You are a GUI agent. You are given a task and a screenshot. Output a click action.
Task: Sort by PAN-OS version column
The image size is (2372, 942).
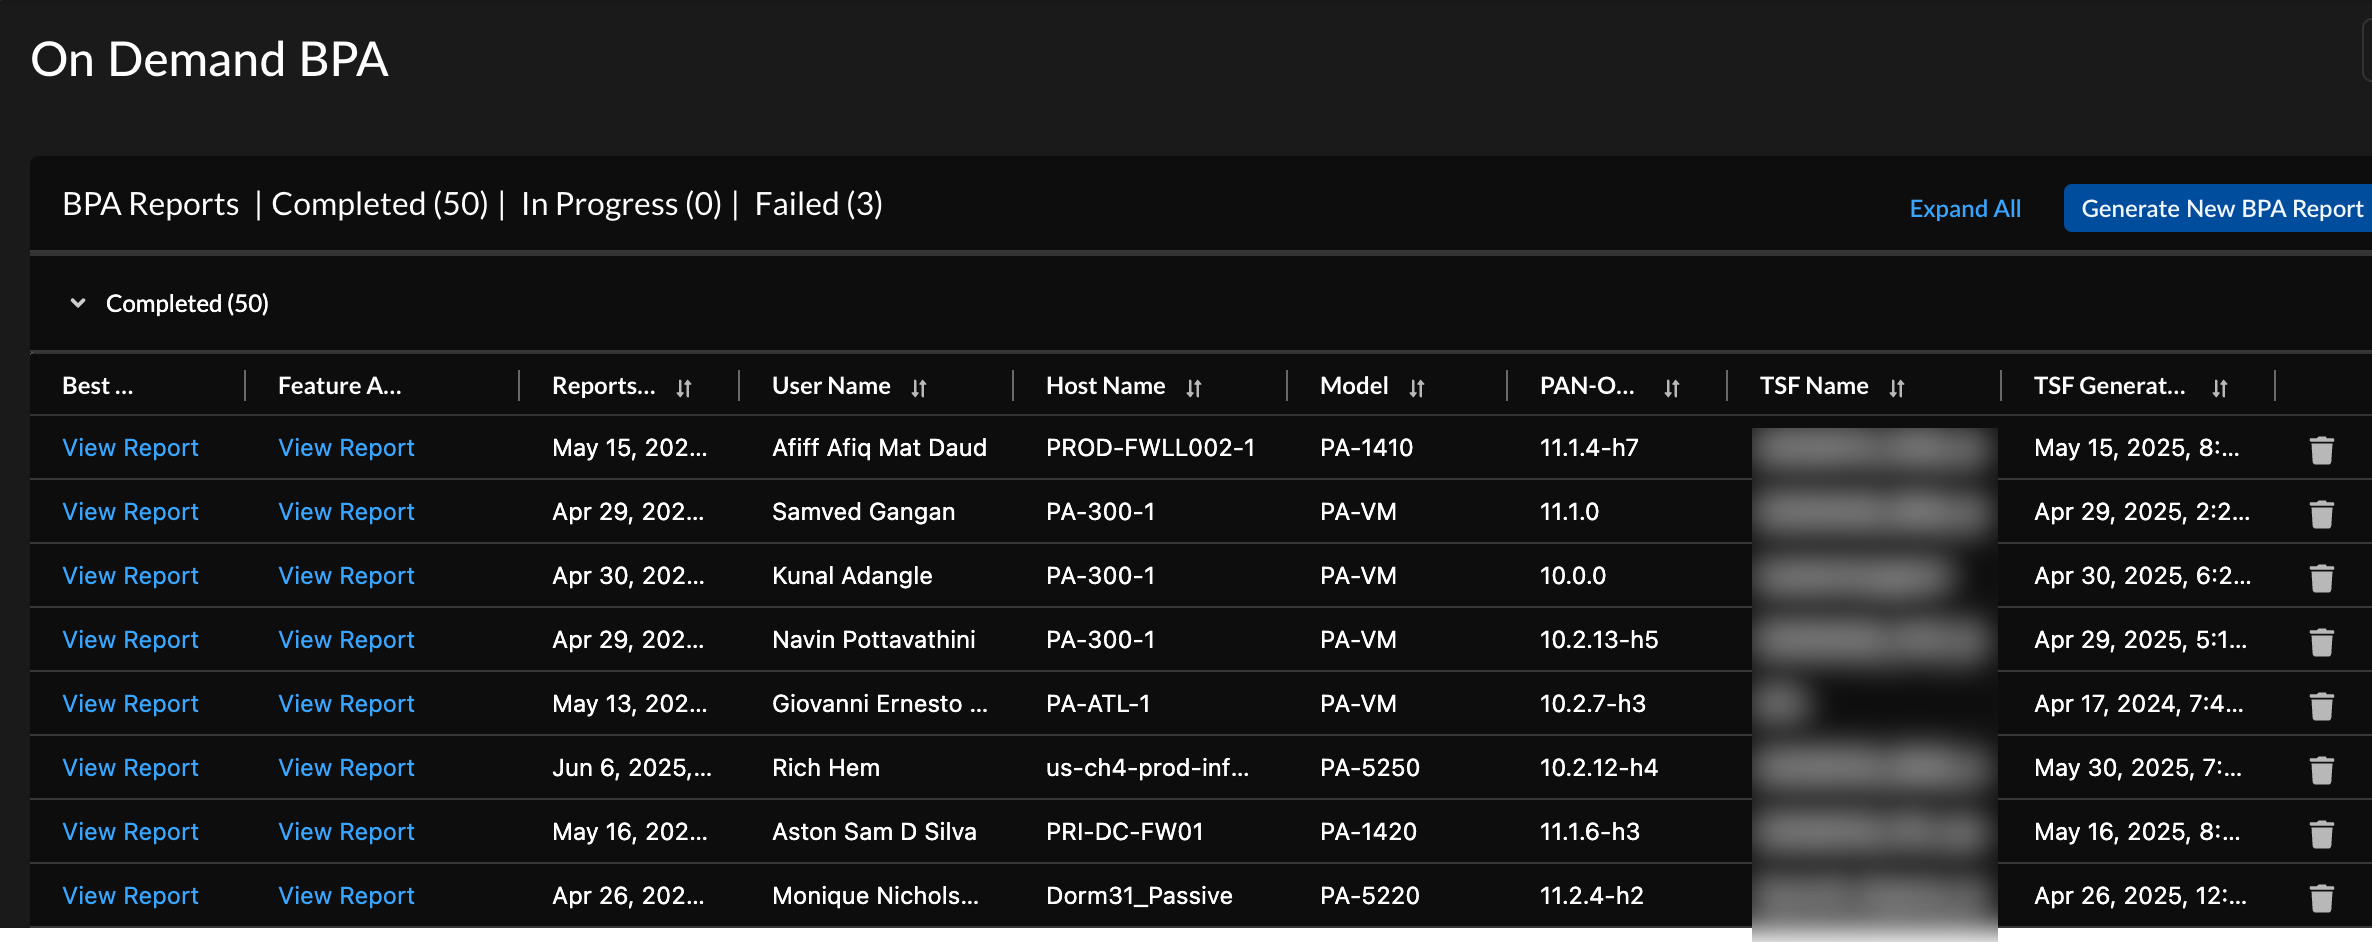[x=1671, y=388]
